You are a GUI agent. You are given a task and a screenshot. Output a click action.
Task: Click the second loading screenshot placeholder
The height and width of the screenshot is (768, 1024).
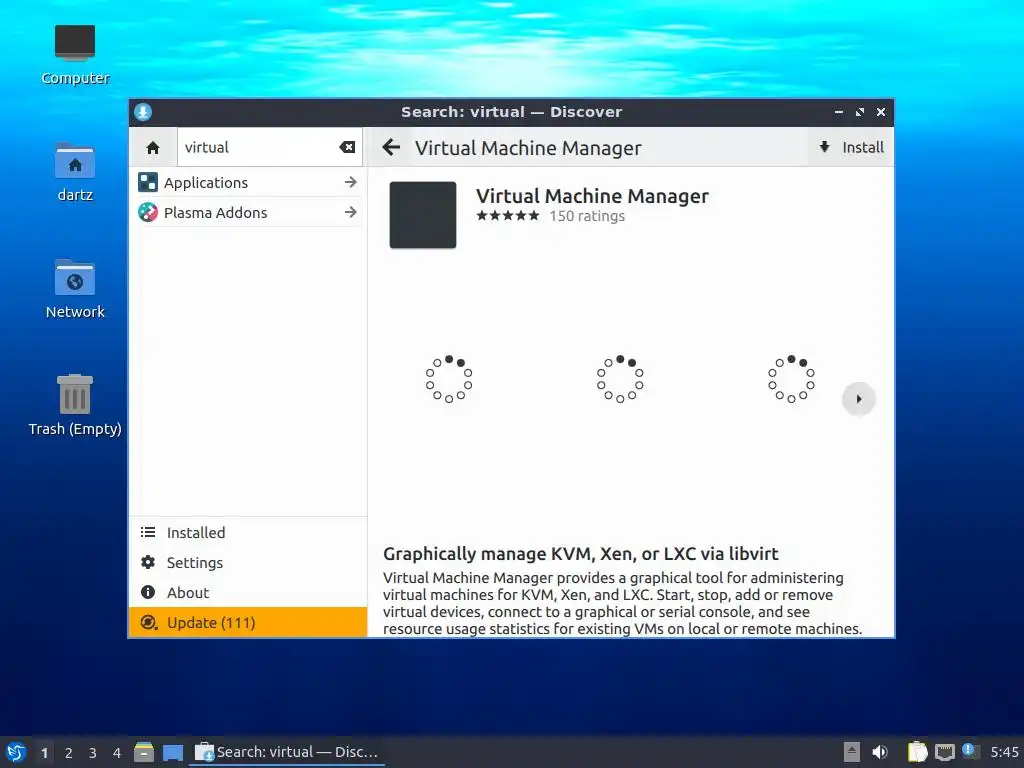pyautogui.click(x=620, y=379)
